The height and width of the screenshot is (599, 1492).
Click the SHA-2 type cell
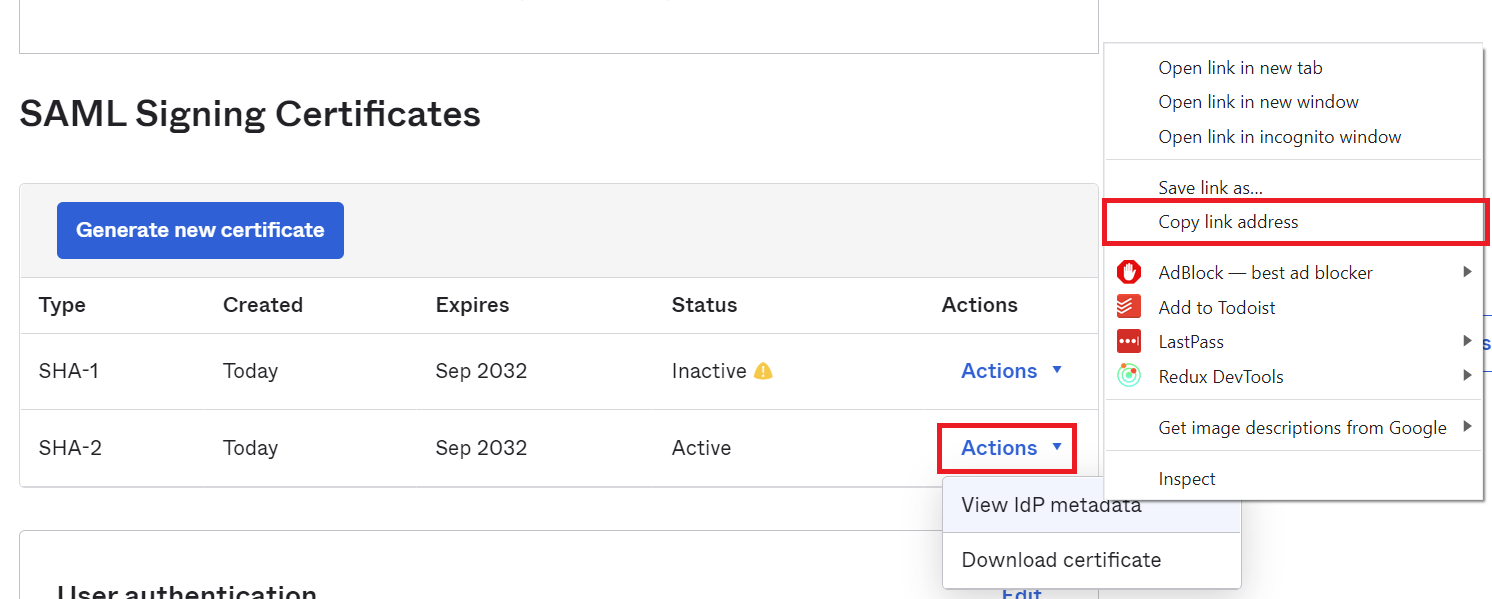70,448
